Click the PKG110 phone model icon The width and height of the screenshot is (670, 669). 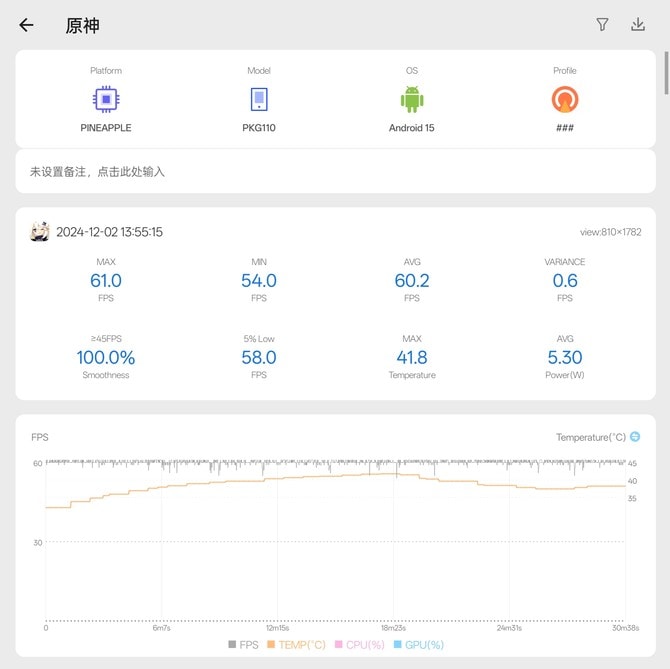coord(259,99)
